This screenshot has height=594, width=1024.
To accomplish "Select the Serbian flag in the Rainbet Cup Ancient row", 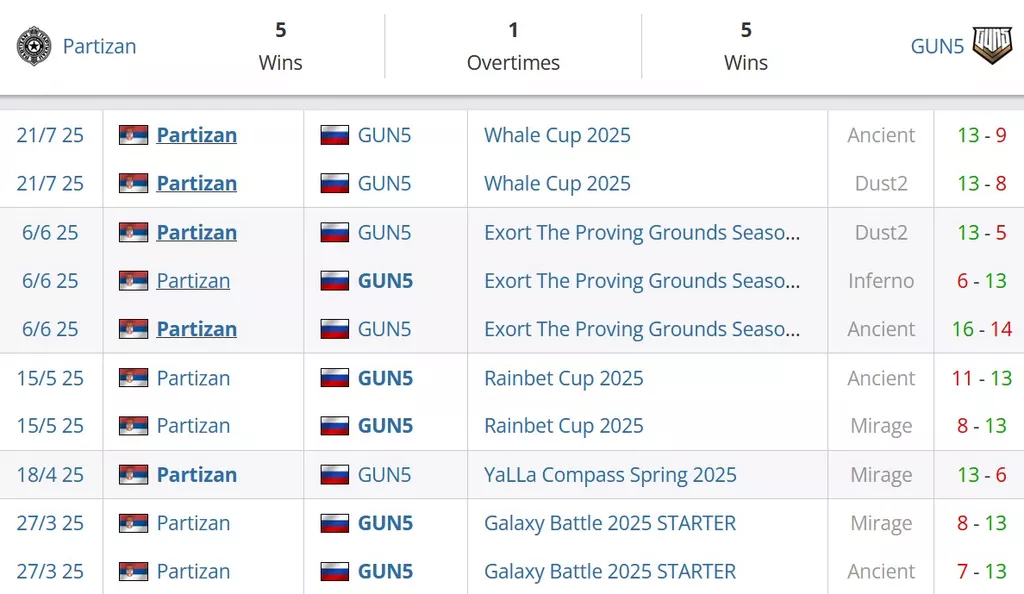I will (x=133, y=378).
